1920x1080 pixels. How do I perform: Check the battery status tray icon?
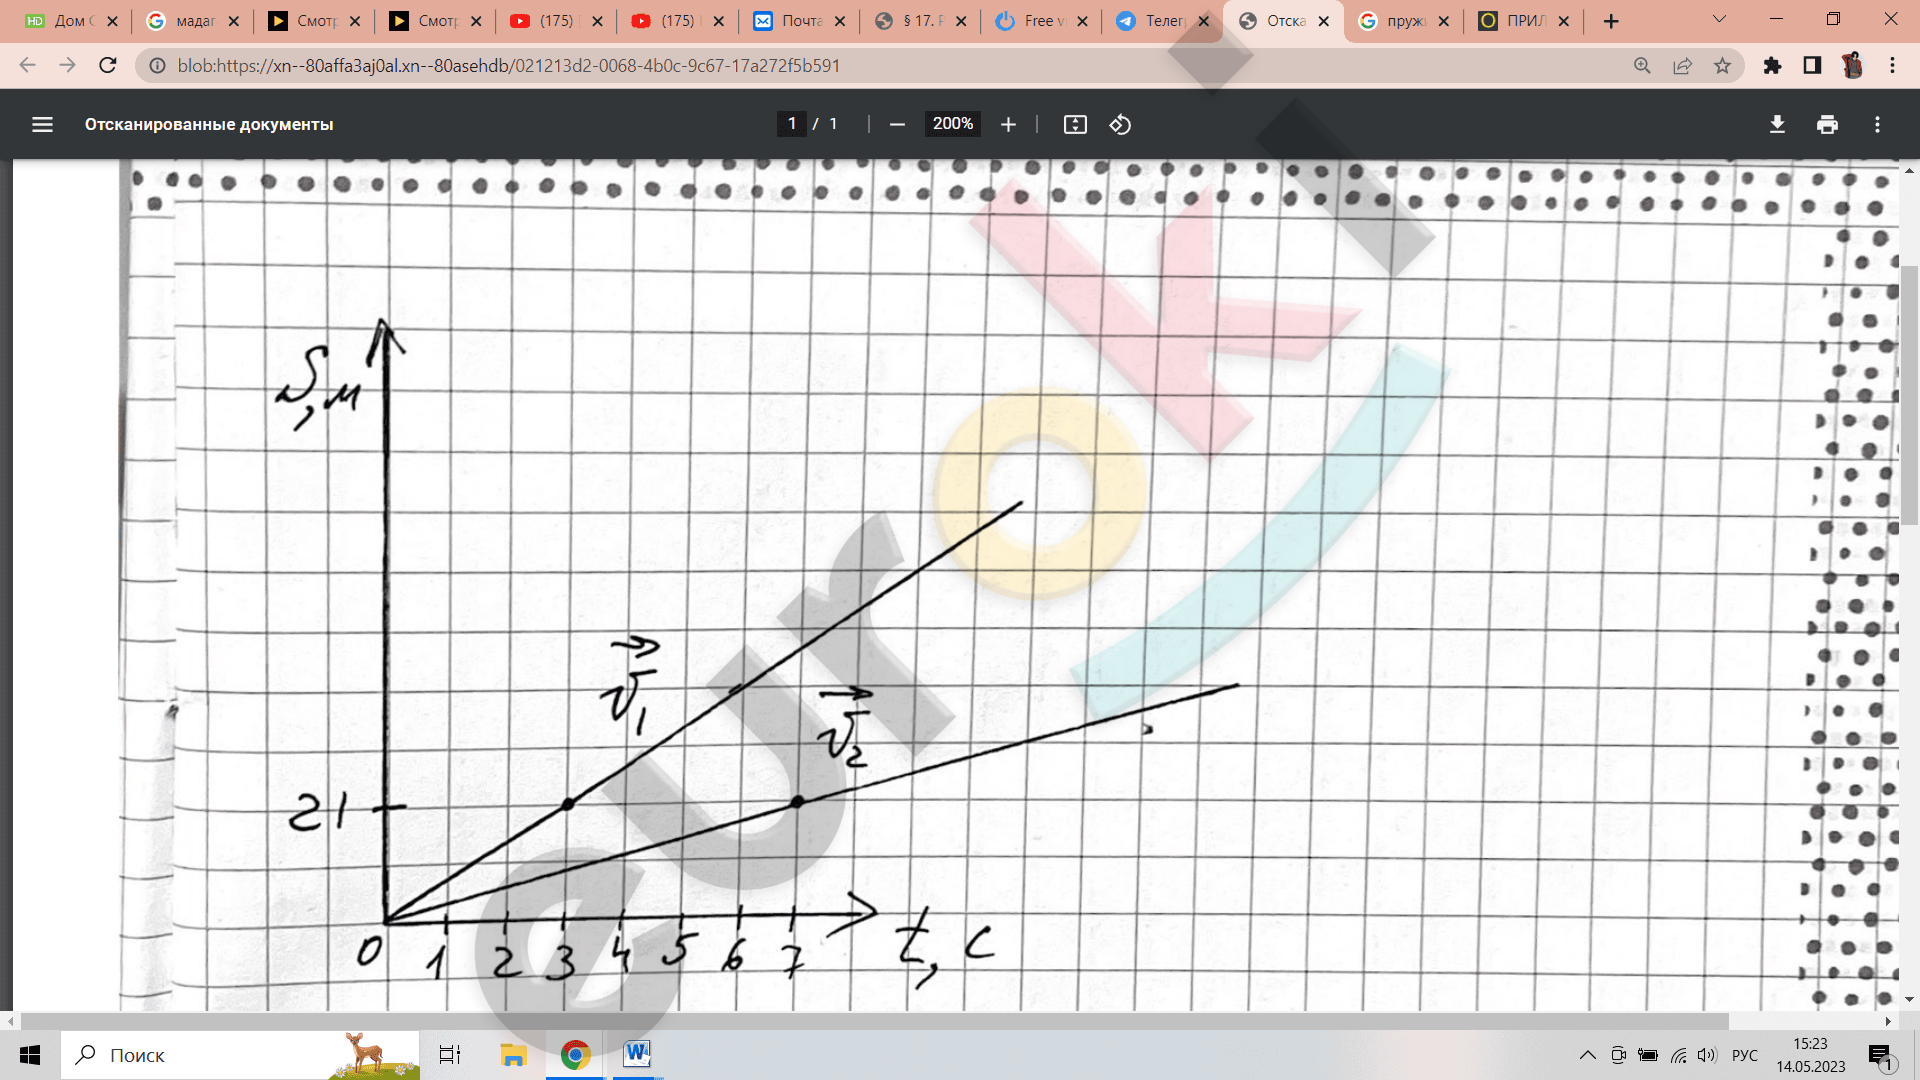pyautogui.click(x=1648, y=1055)
